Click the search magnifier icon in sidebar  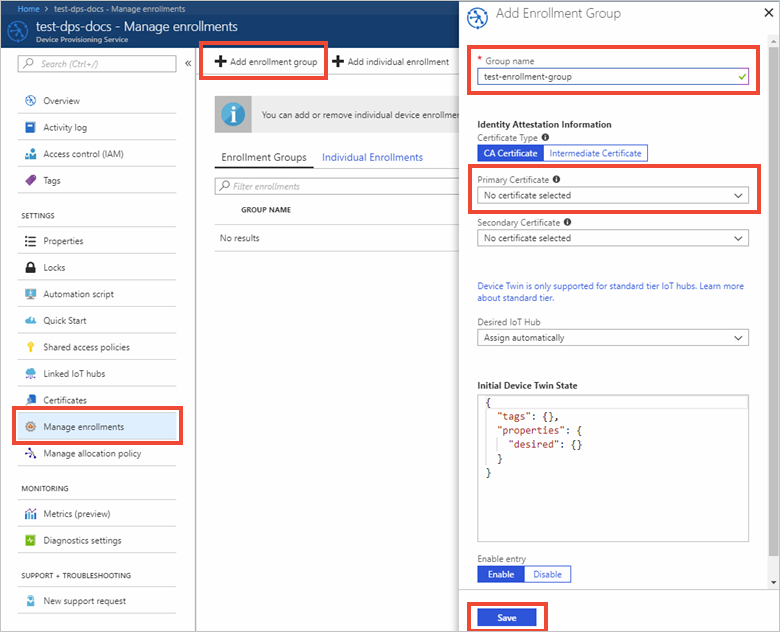tap(29, 63)
